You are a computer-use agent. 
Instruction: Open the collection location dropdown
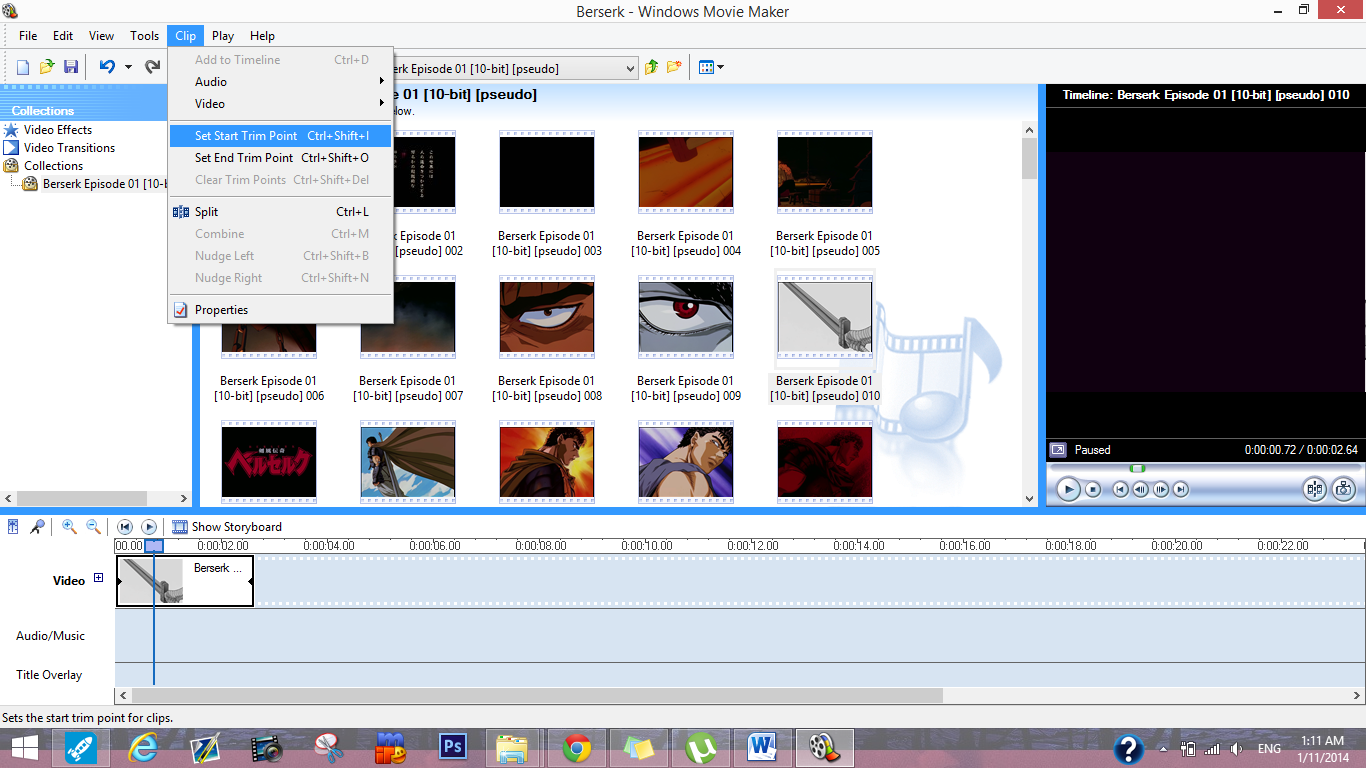(x=630, y=68)
